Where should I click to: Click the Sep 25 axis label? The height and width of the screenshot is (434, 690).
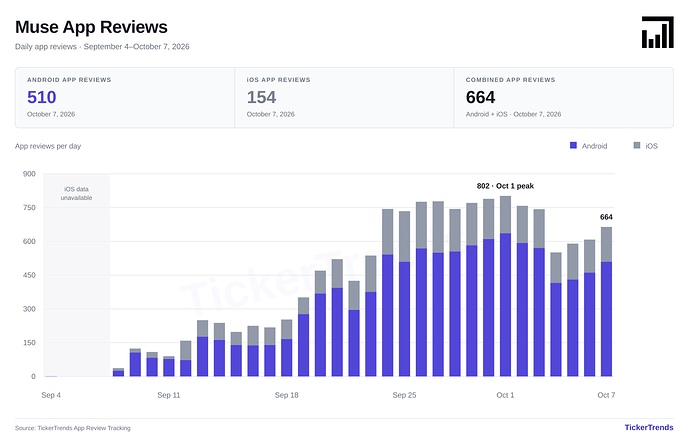coord(404,395)
